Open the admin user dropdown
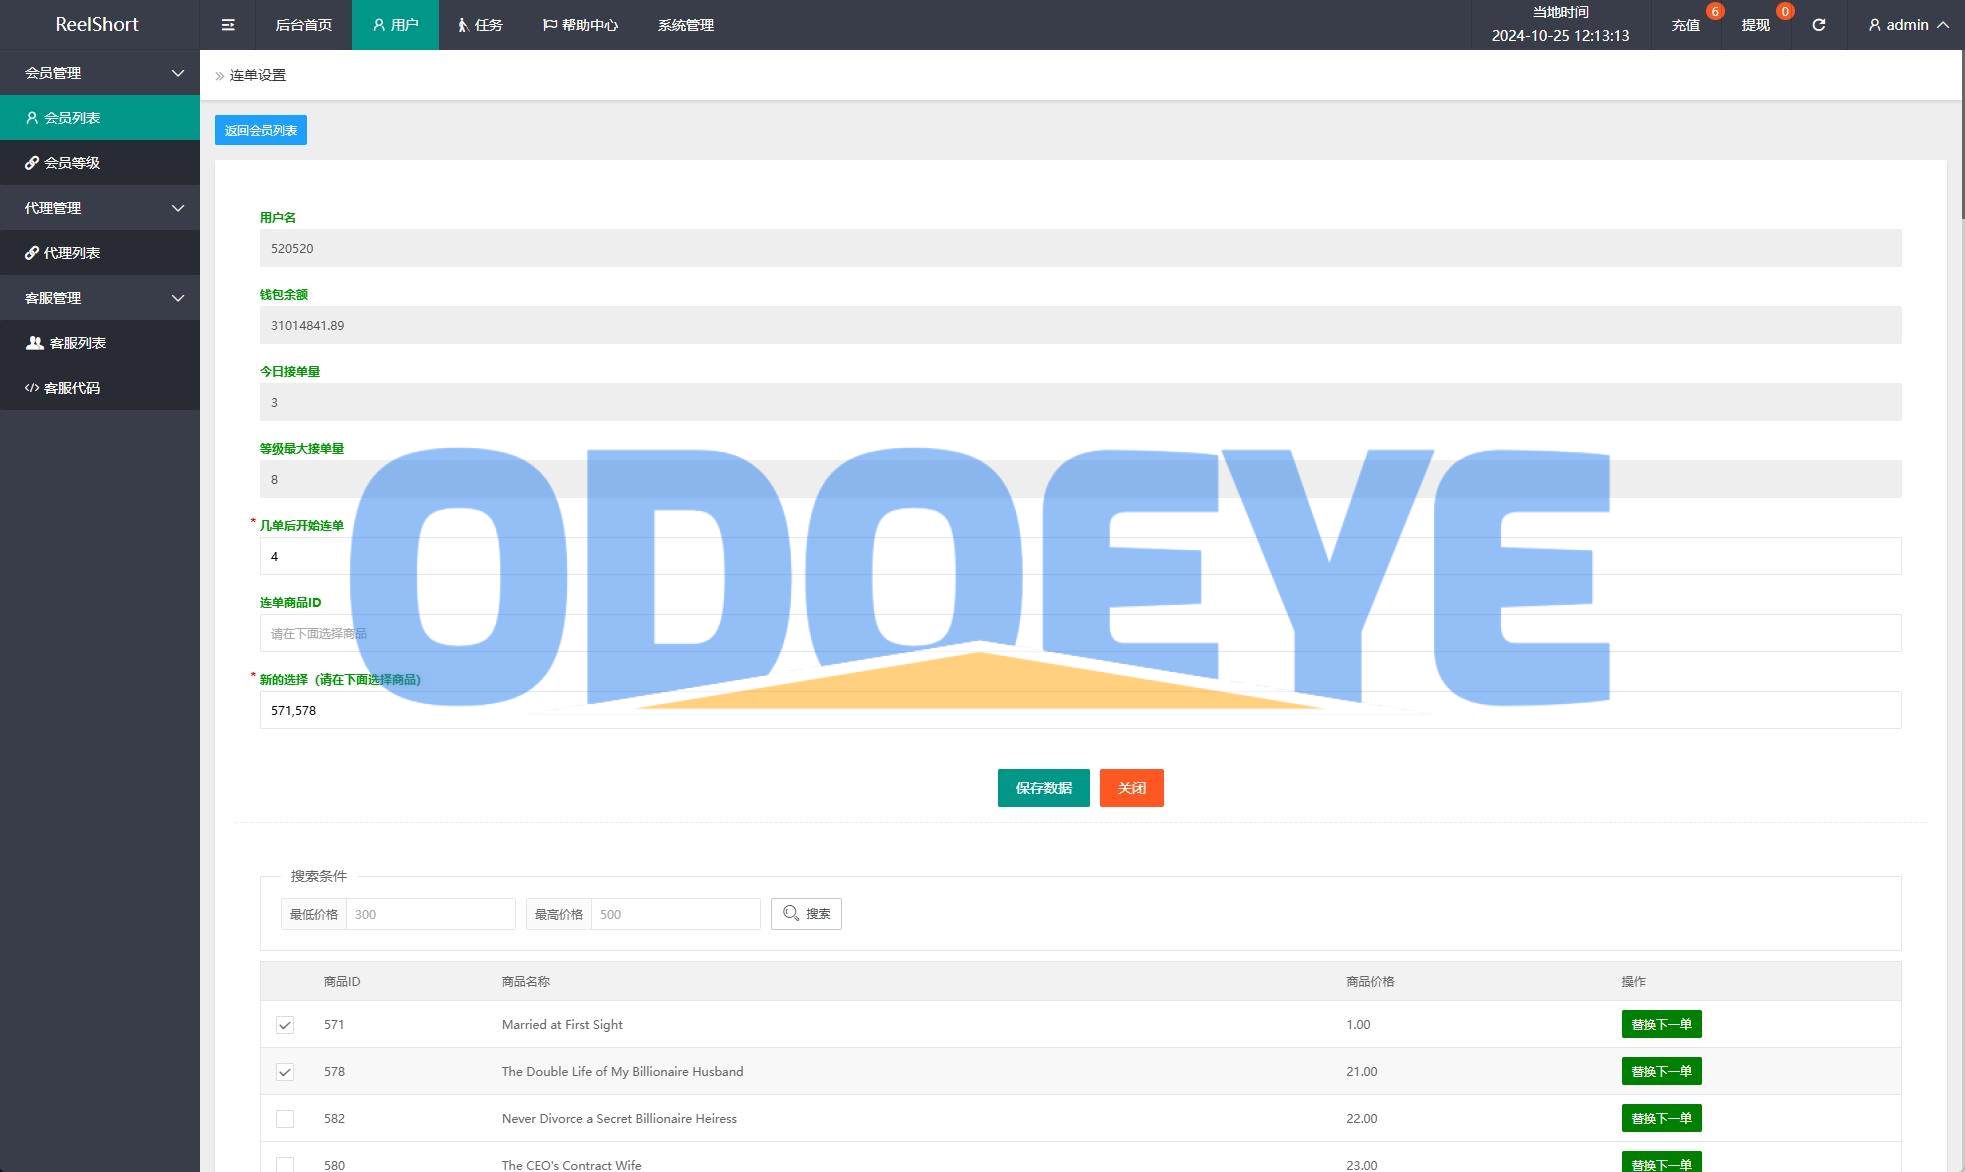The image size is (1965, 1172). tap(1908, 25)
